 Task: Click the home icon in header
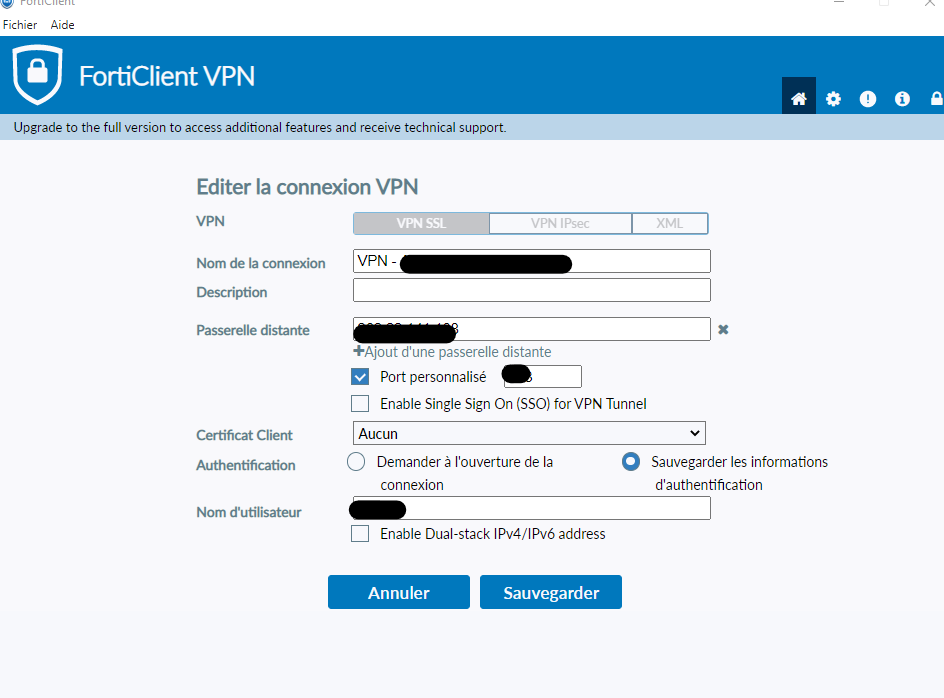pyautogui.click(x=798, y=98)
